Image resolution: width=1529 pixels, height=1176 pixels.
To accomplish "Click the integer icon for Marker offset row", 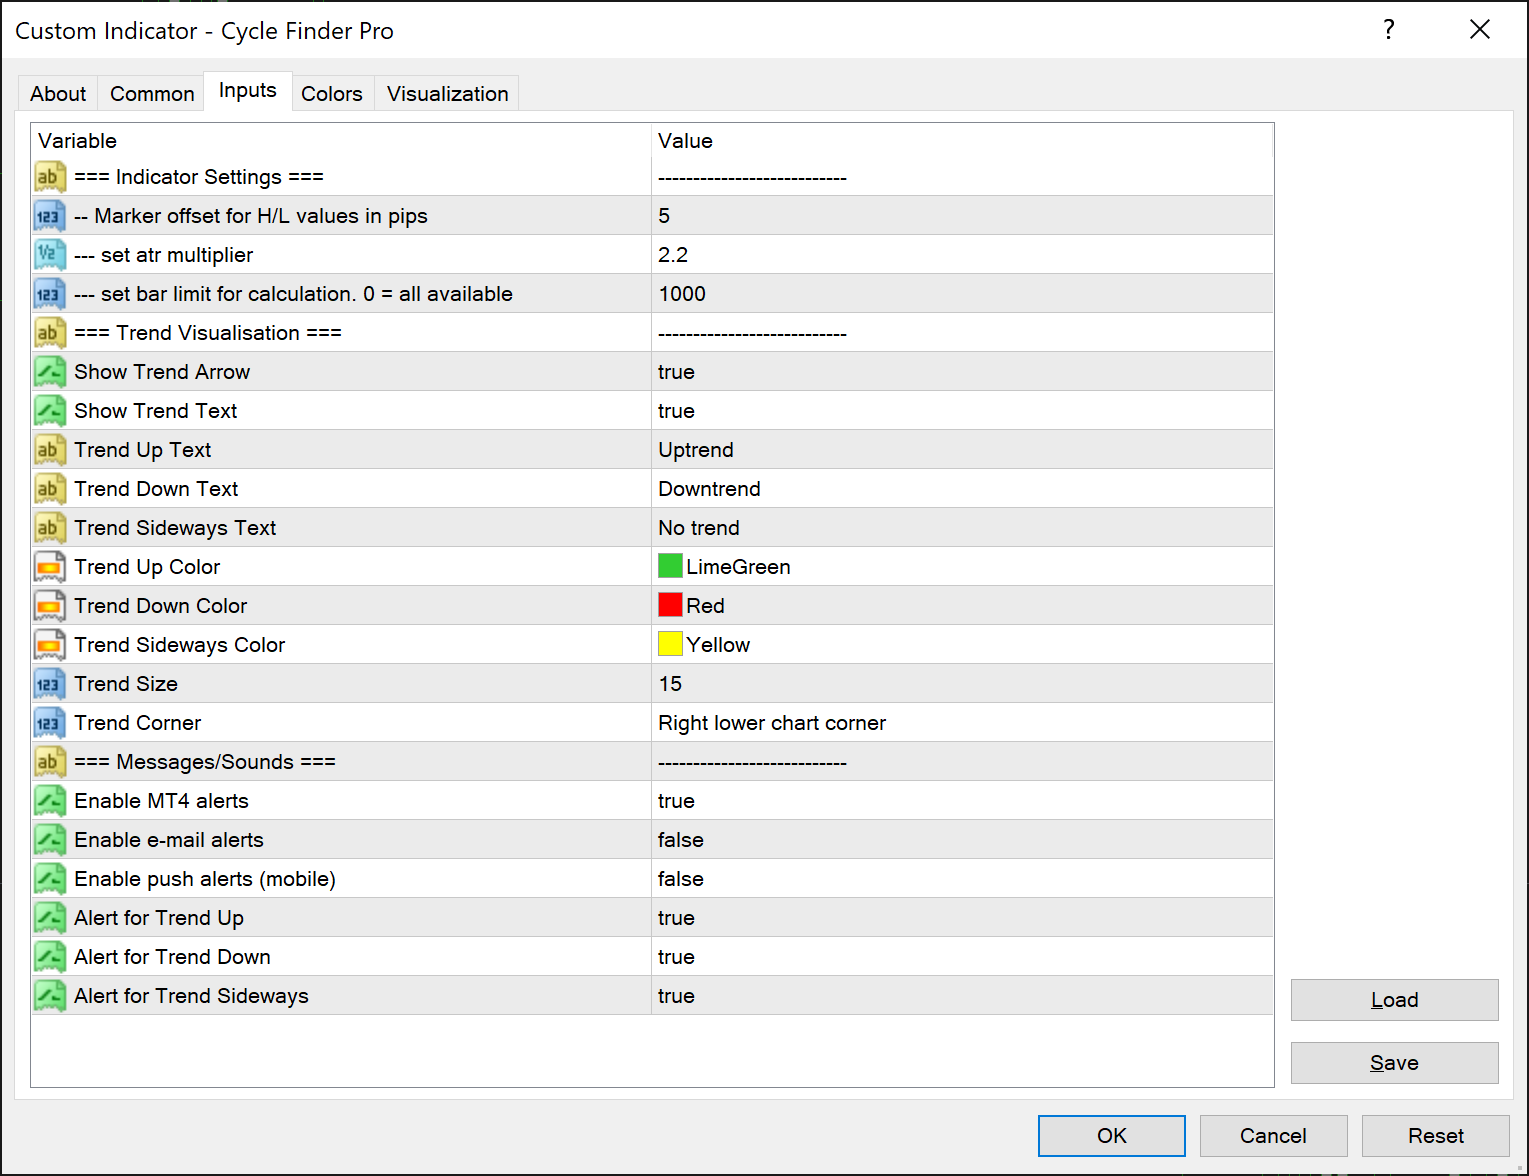I will [x=50, y=216].
